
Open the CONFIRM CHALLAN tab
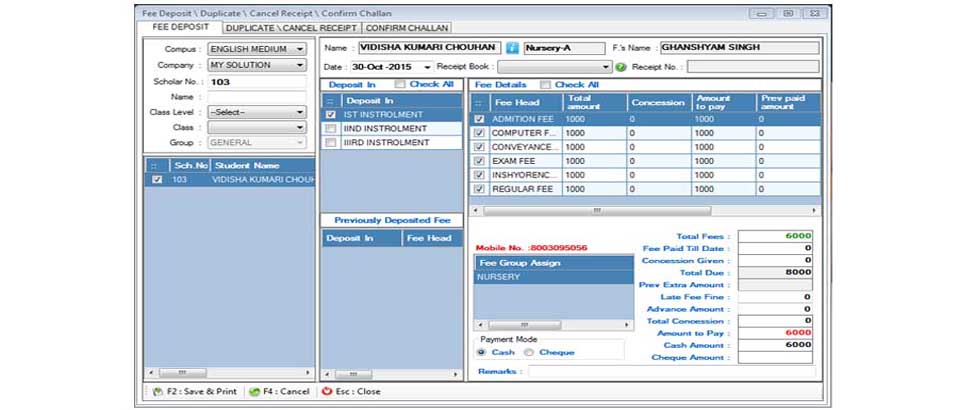pos(407,28)
